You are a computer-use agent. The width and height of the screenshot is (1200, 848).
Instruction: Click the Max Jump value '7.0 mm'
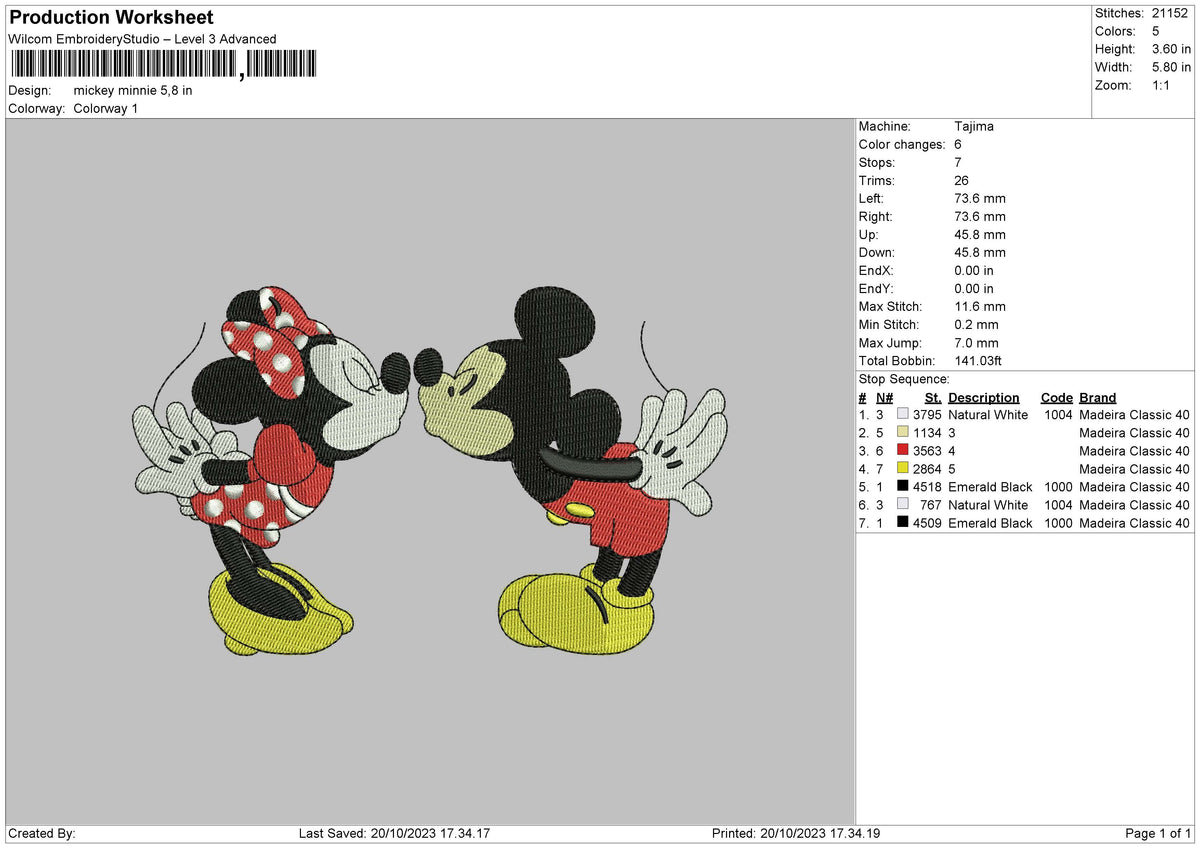pyautogui.click(x=977, y=343)
